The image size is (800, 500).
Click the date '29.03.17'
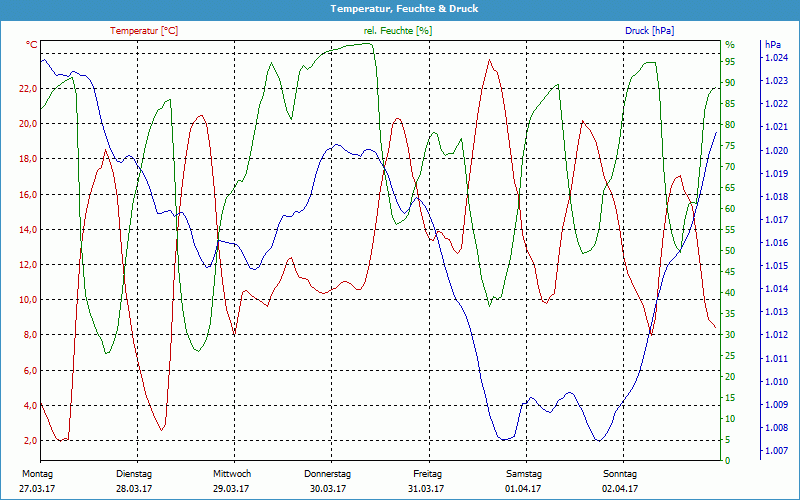(231, 489)
